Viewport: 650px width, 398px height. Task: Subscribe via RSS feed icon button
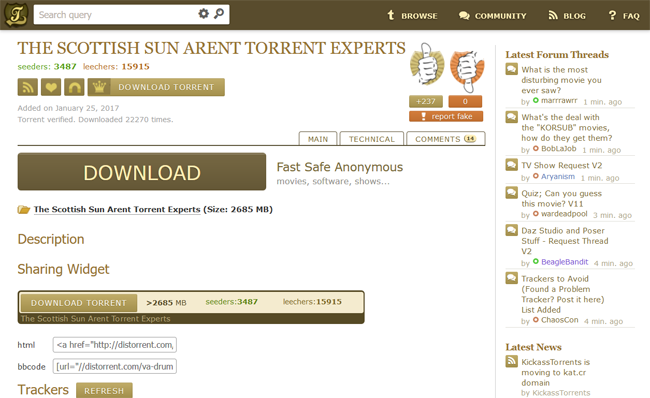pos(28,87)
